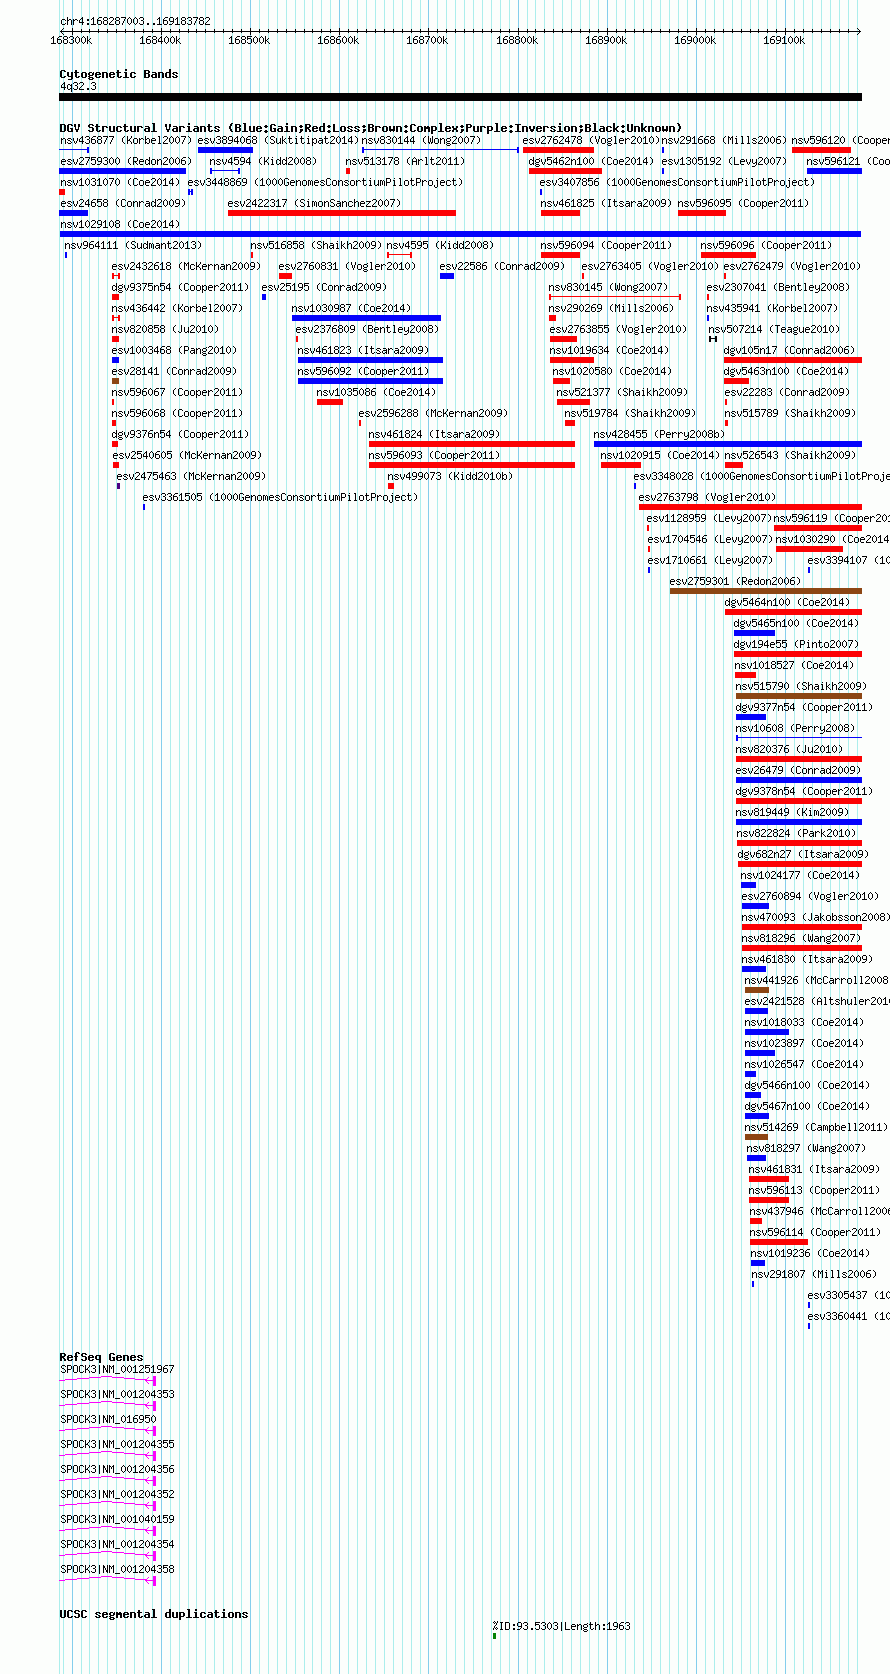The width and height of the screenshot is (890, 1674).
Task: Select variant nsv10608 (Perry2008)
Action: pyautogui.click(x=795, y=728)
